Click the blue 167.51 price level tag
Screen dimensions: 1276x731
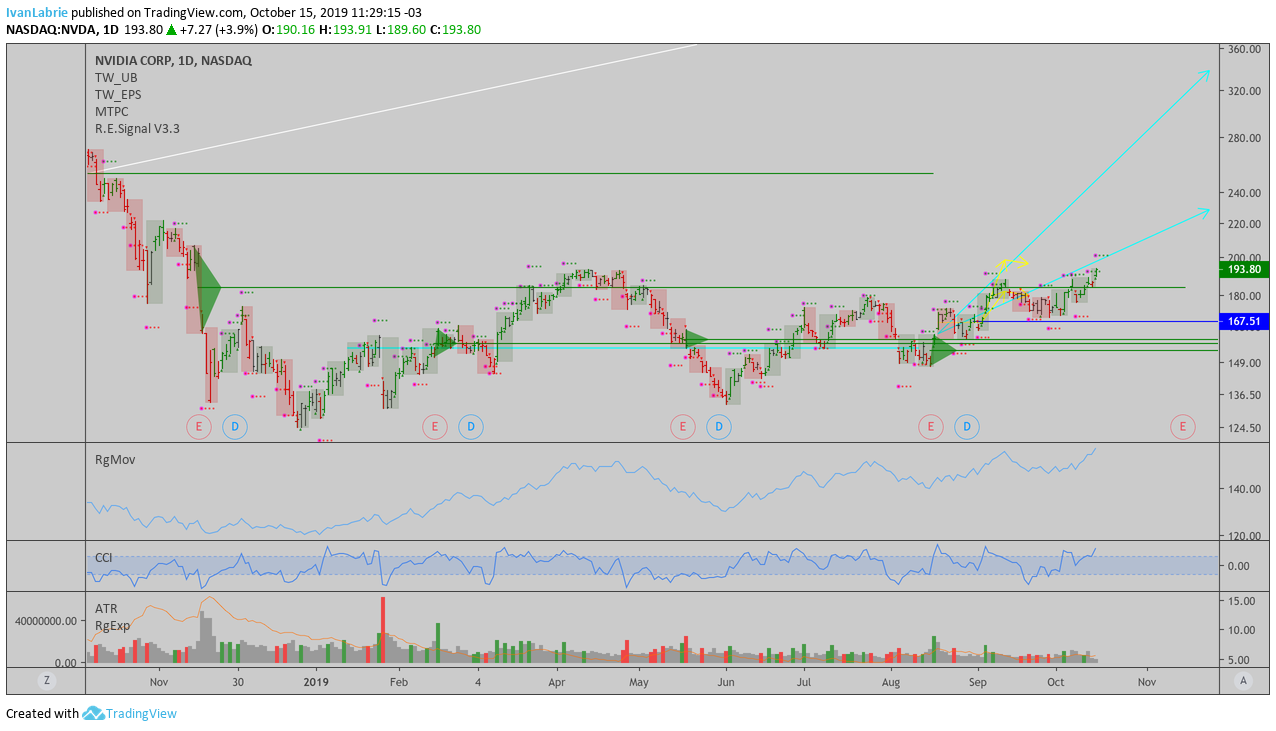pyautogui.click(x=1244, y=321)
